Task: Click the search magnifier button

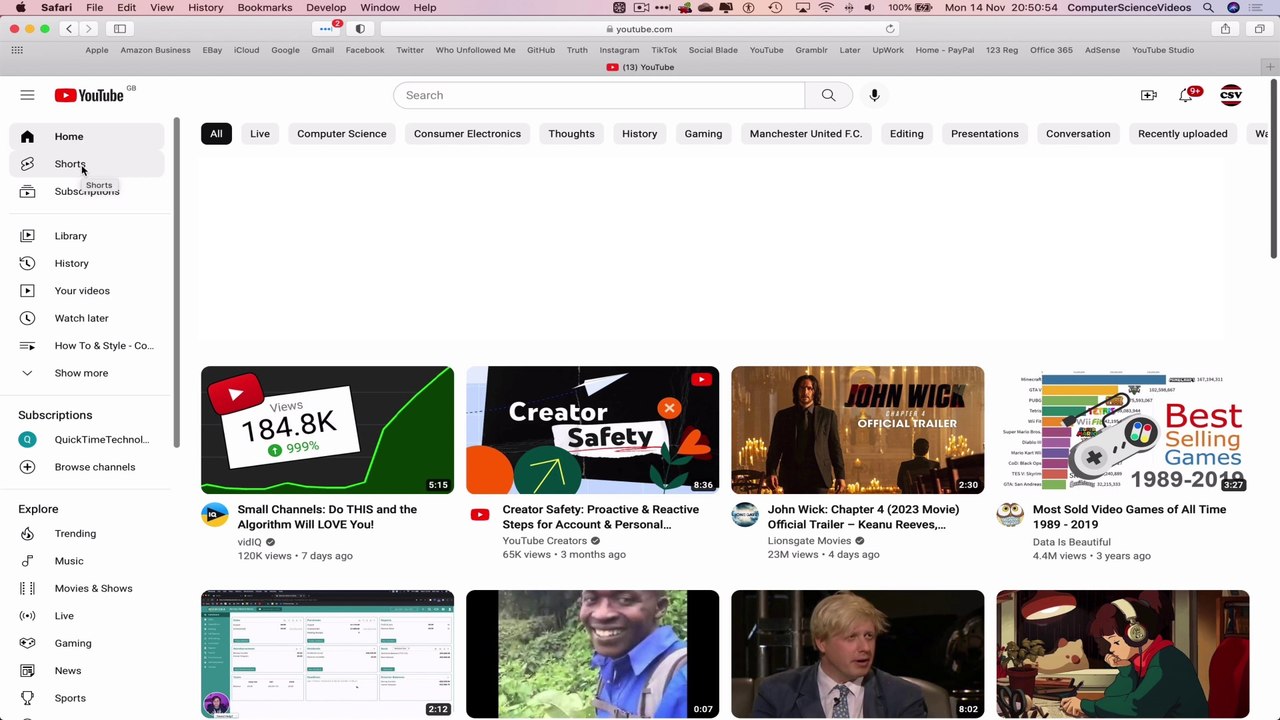Action: click(x=828, y=95)
